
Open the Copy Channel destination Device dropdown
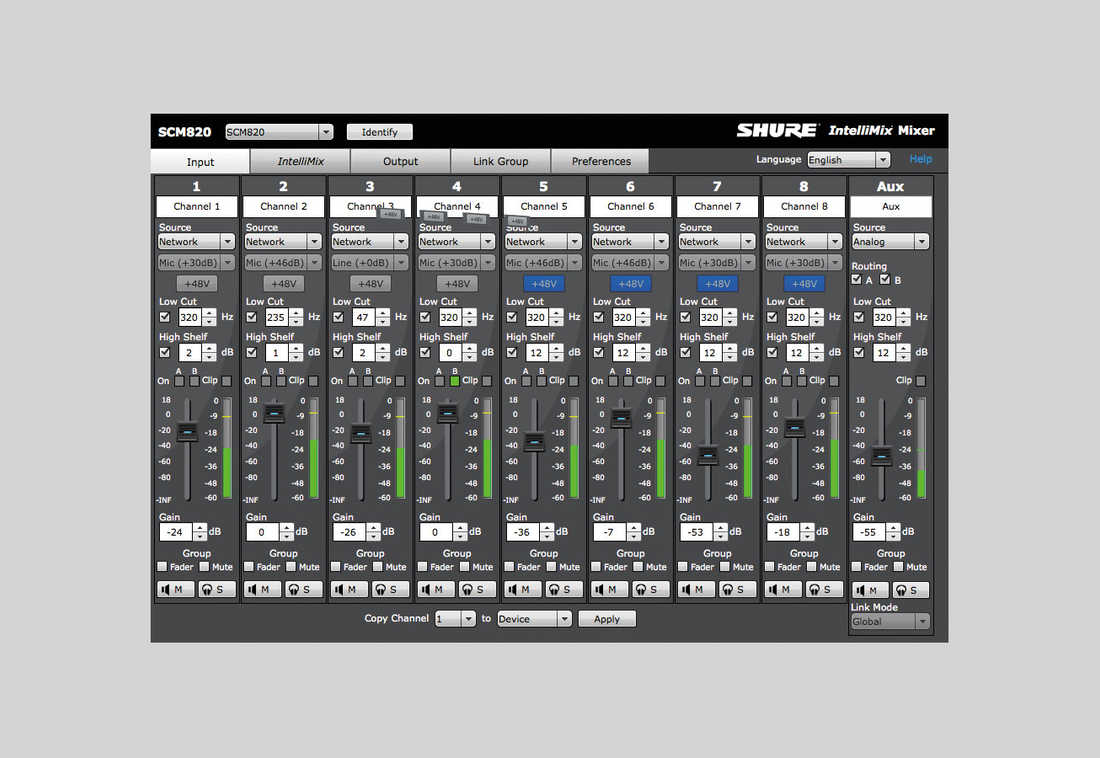point(534,619)
